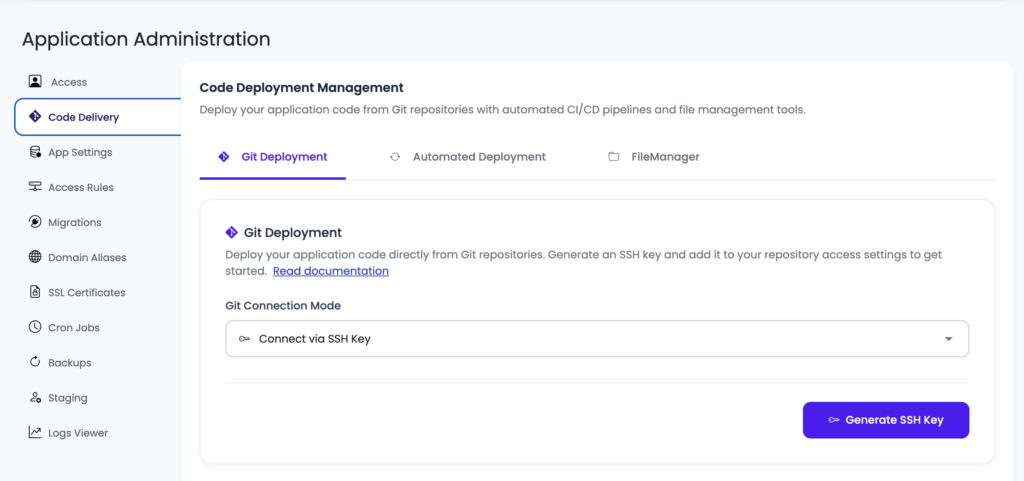Open the Migrations page
The height and width of the screenshot is (481, 1024).
tap(74, 222)
